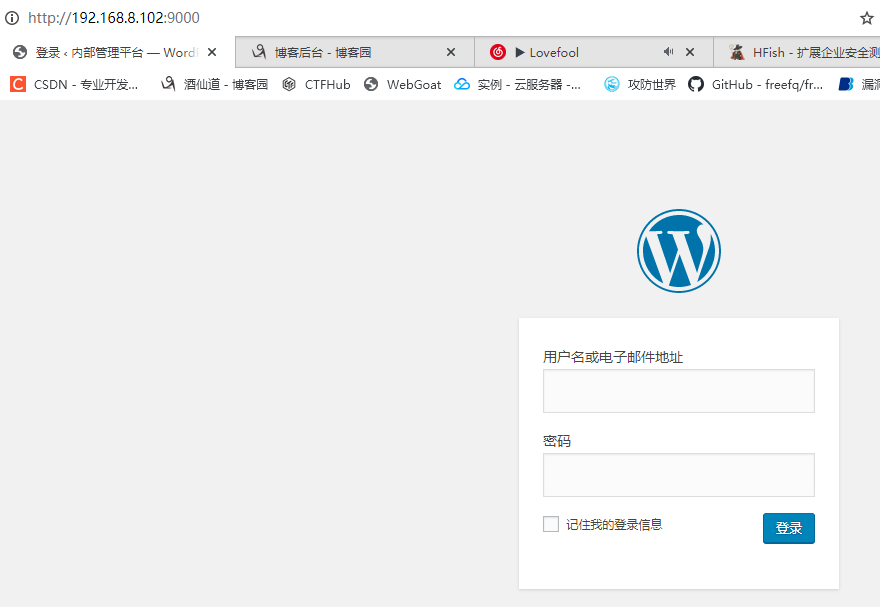Focus the 密码 password field
The image size is (880, 607).
[679, 475]
